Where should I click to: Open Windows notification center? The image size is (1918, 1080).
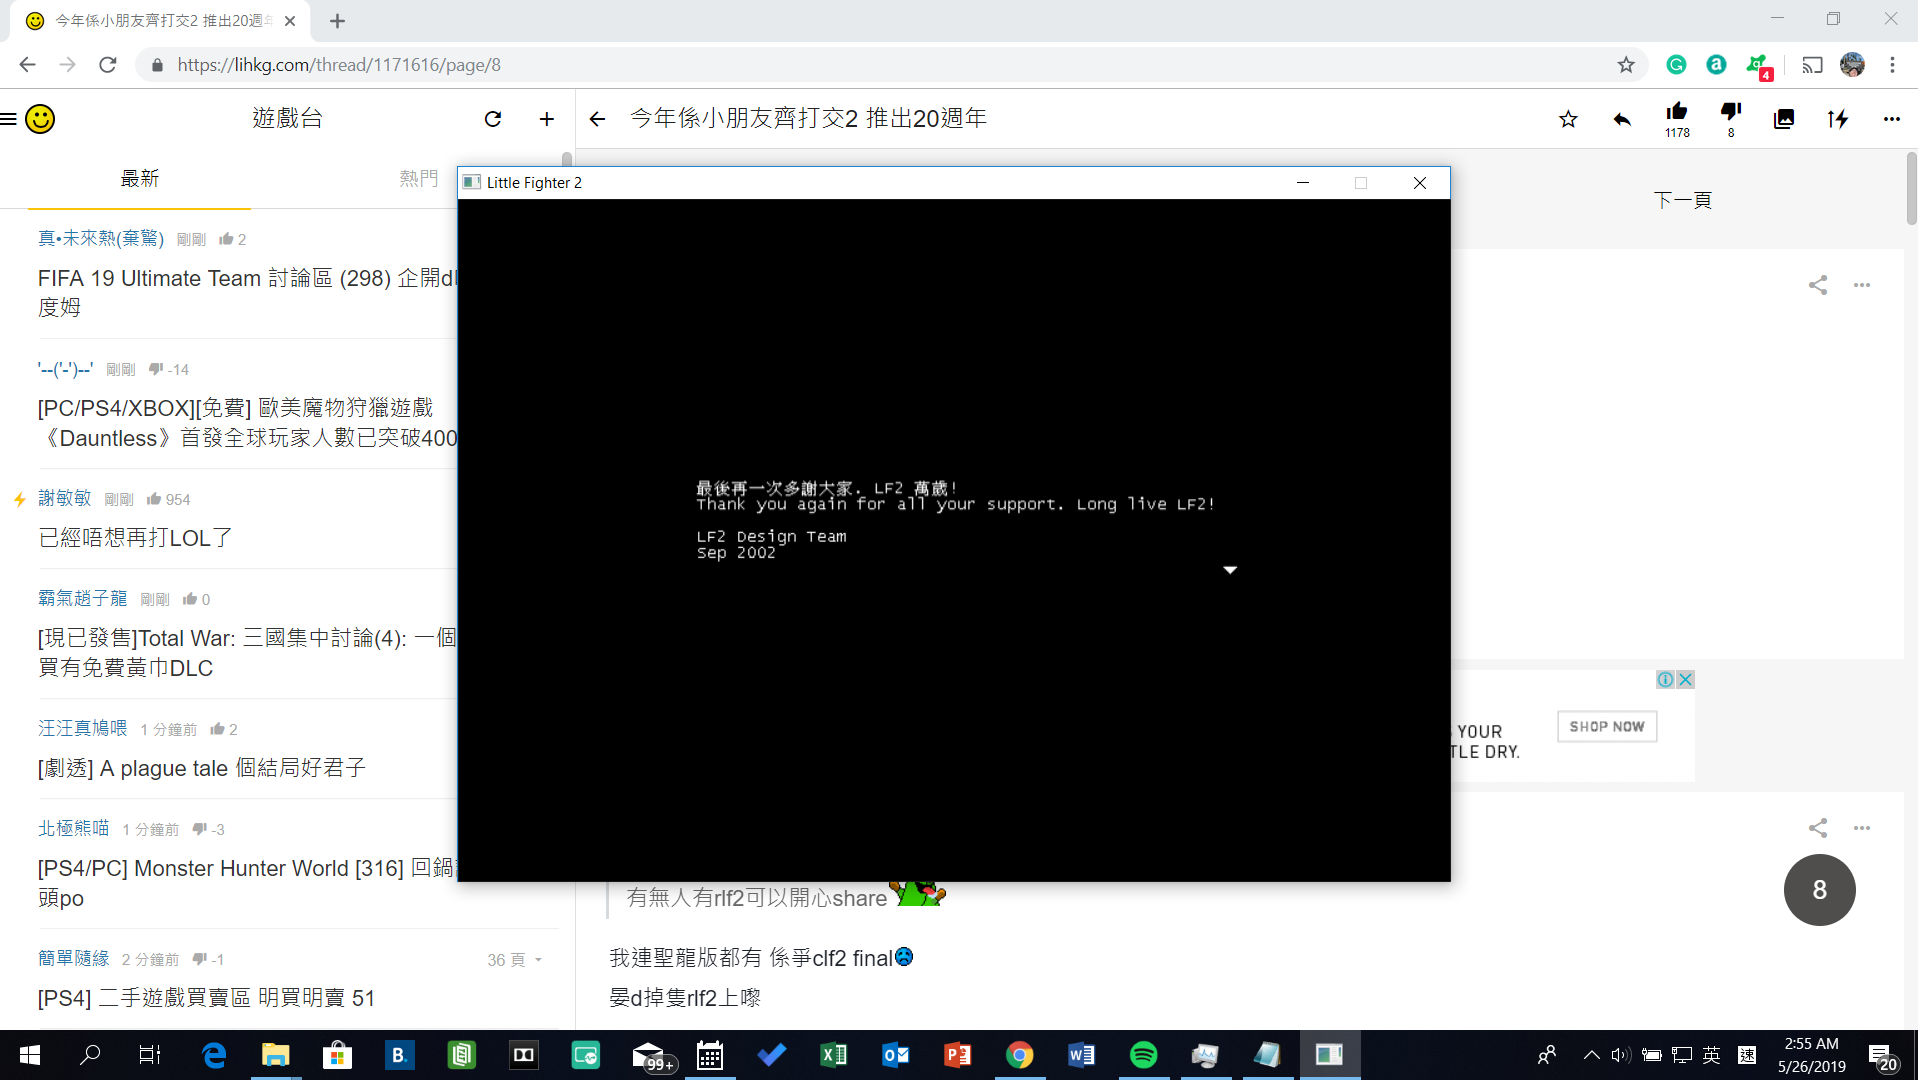[1883, 1056]
